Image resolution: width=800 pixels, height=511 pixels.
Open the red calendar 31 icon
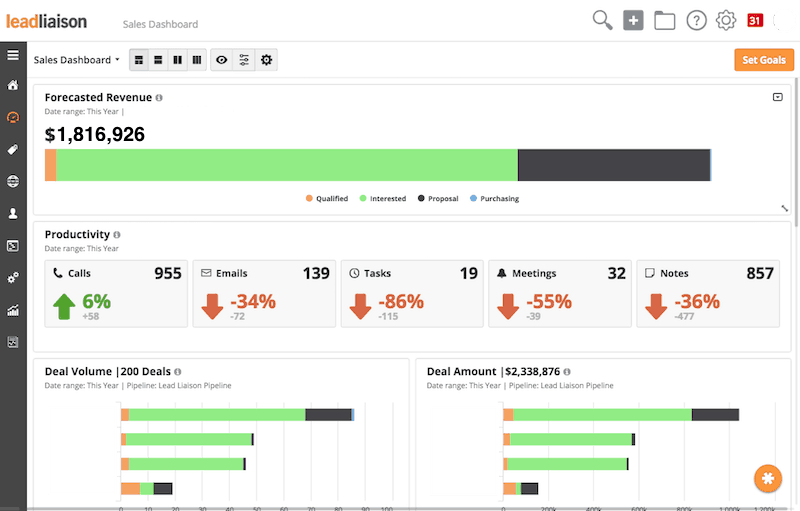755,20
